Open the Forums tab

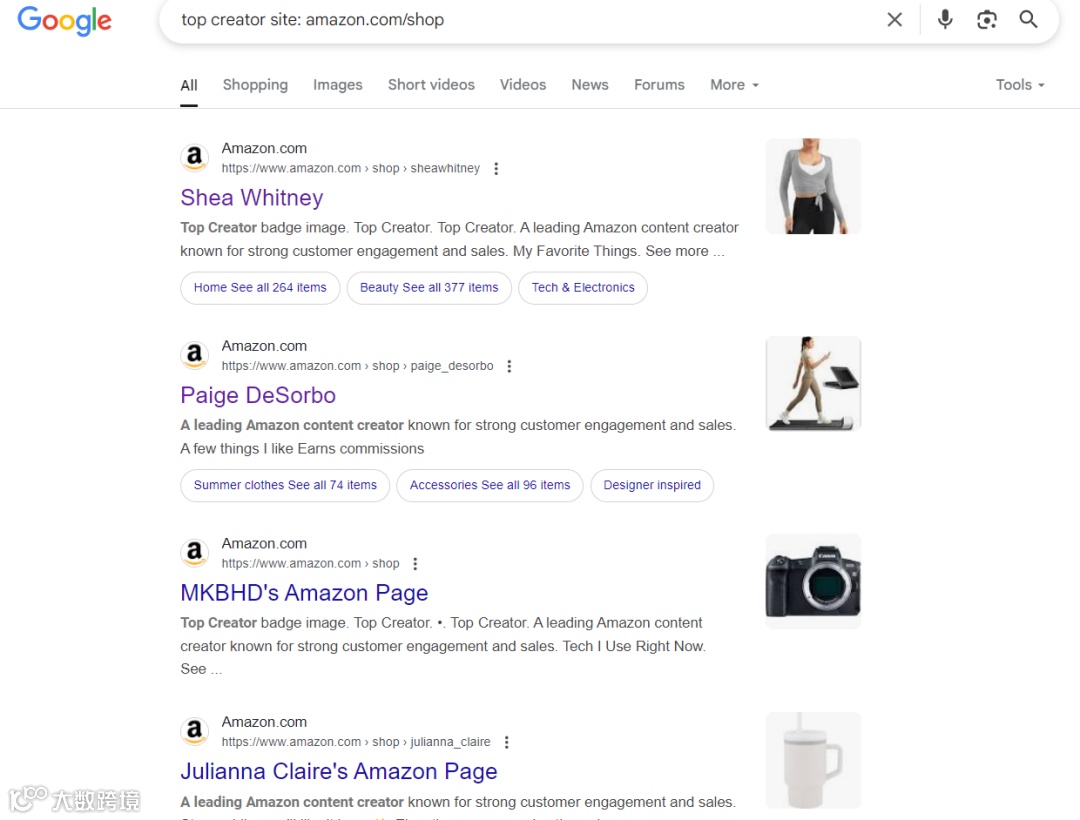(659, 85)
